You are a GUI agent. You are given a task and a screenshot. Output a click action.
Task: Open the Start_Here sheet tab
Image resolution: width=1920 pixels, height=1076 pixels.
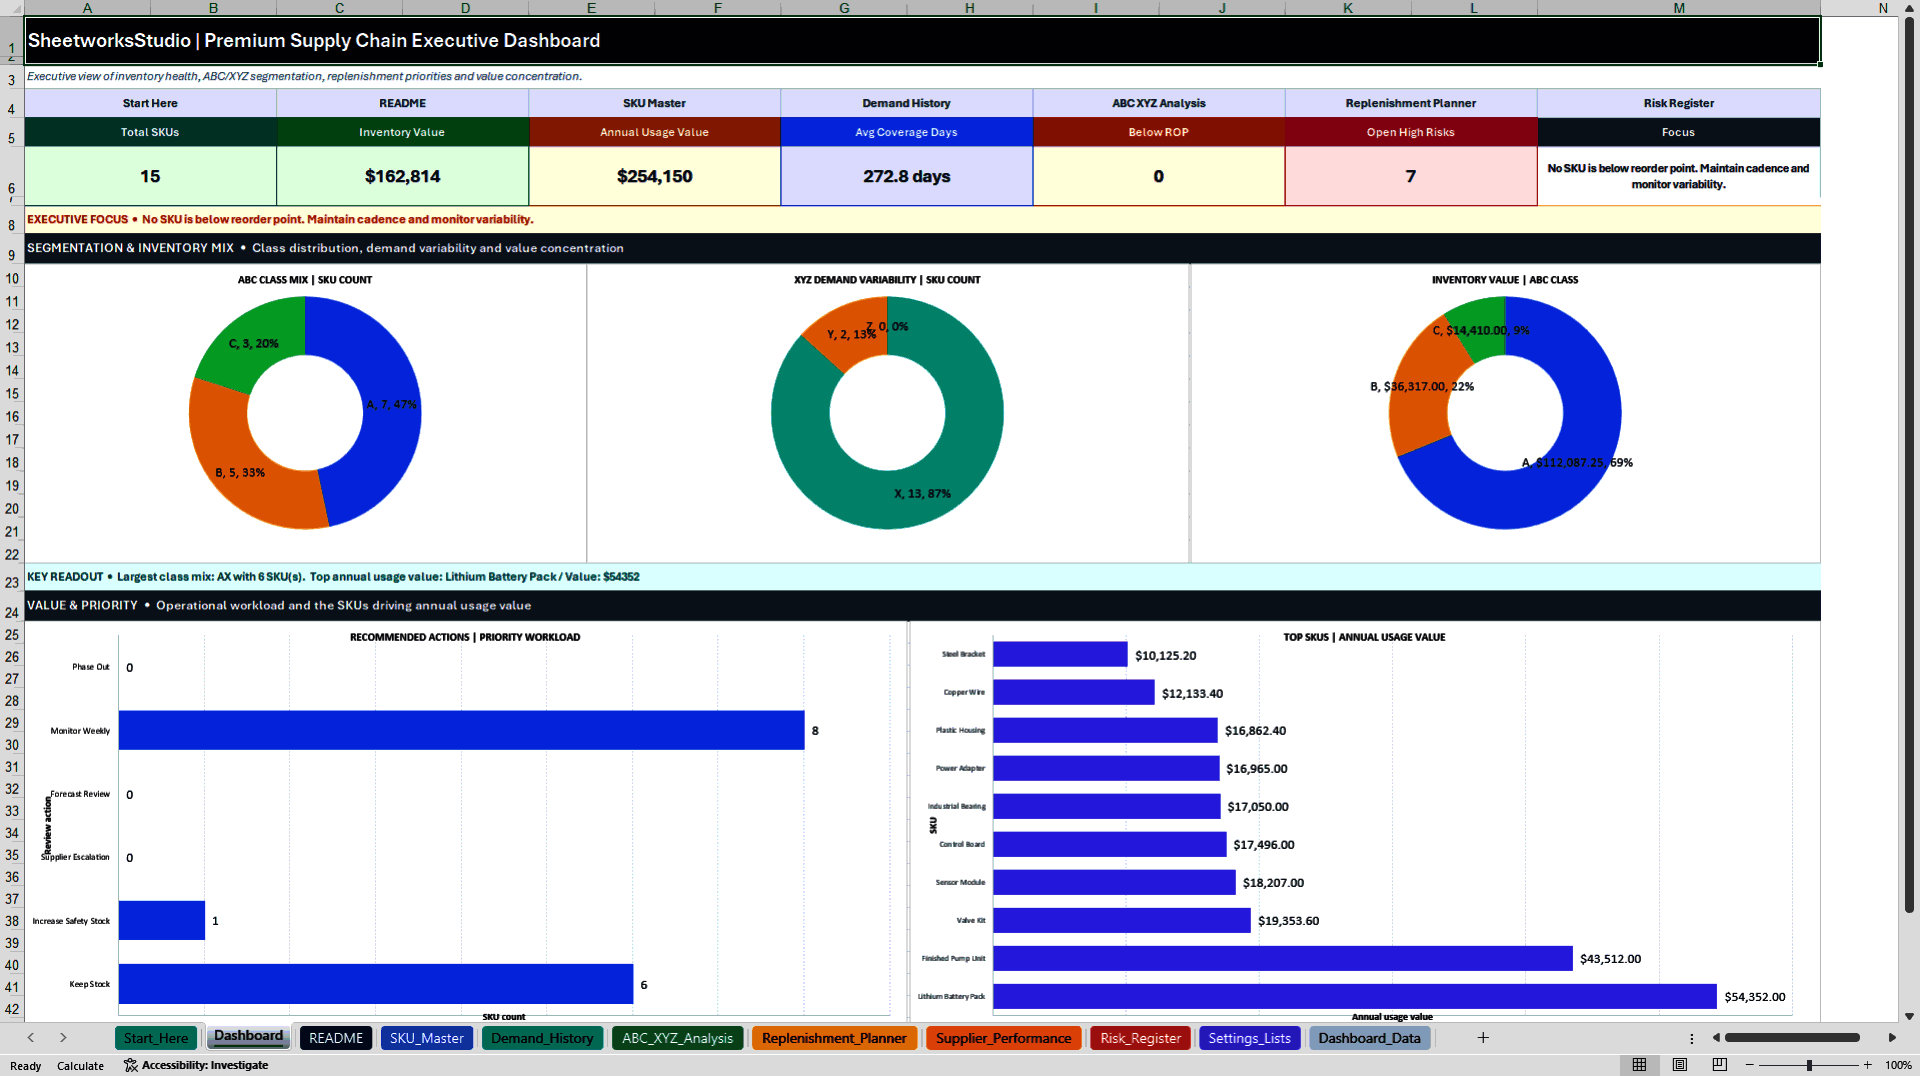(x=156, y=1038)
